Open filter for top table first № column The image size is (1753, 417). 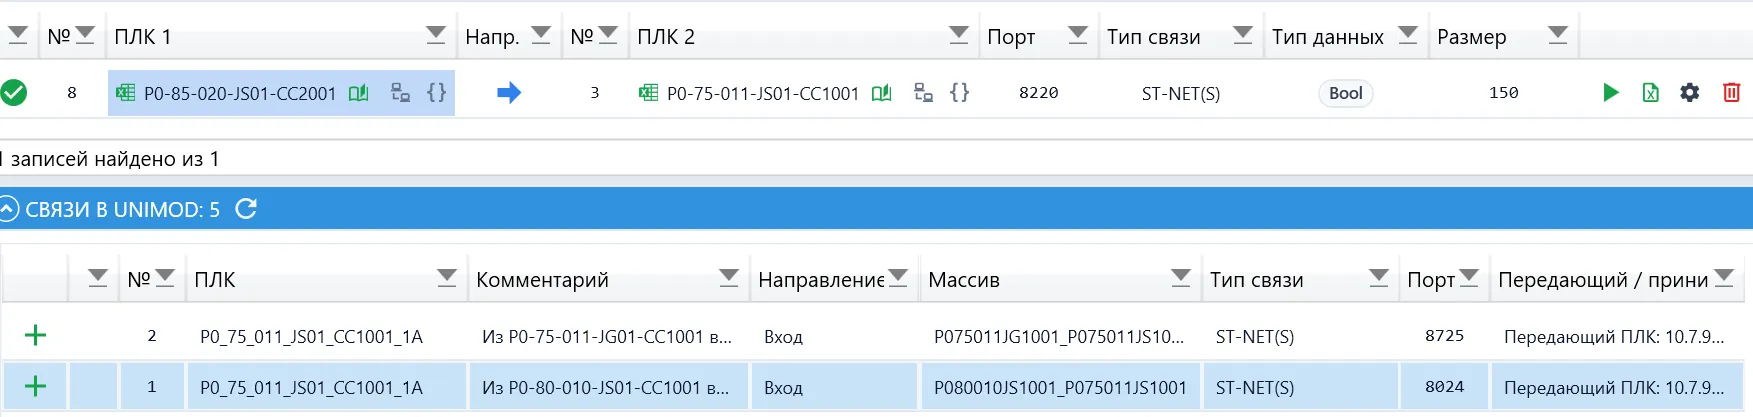pos(85,36)
